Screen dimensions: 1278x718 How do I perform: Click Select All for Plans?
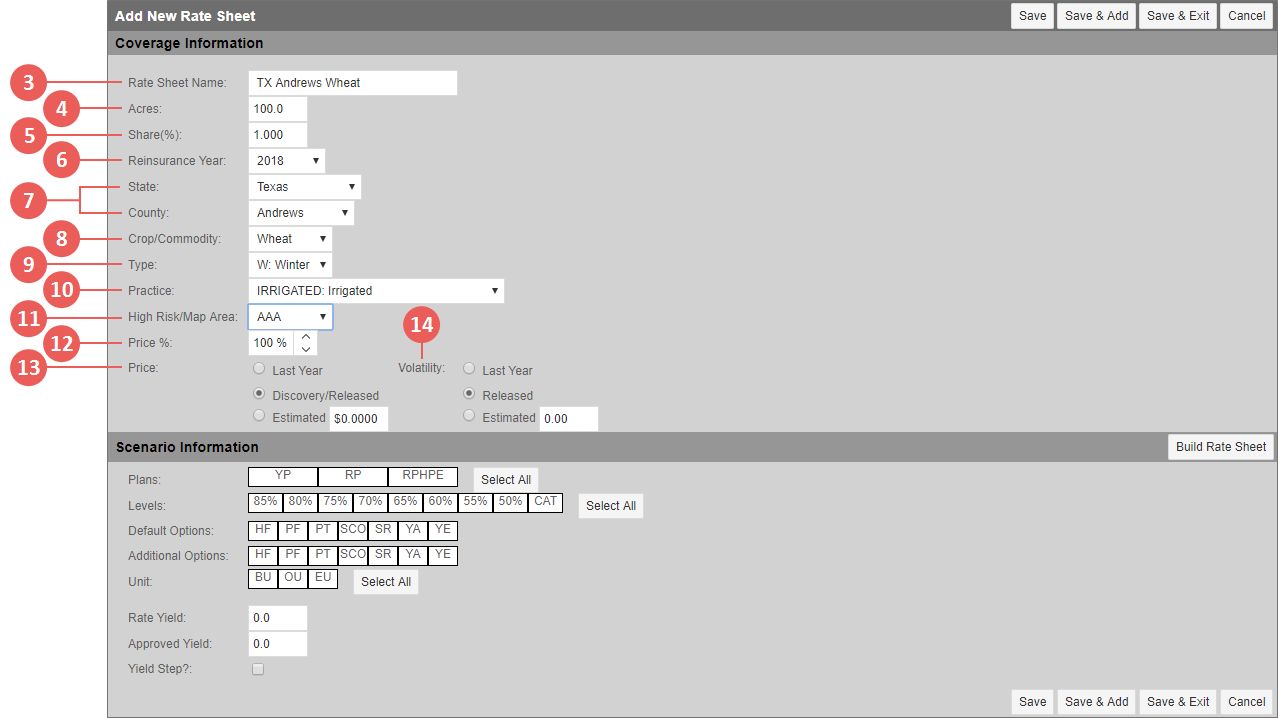pos(505,480)
